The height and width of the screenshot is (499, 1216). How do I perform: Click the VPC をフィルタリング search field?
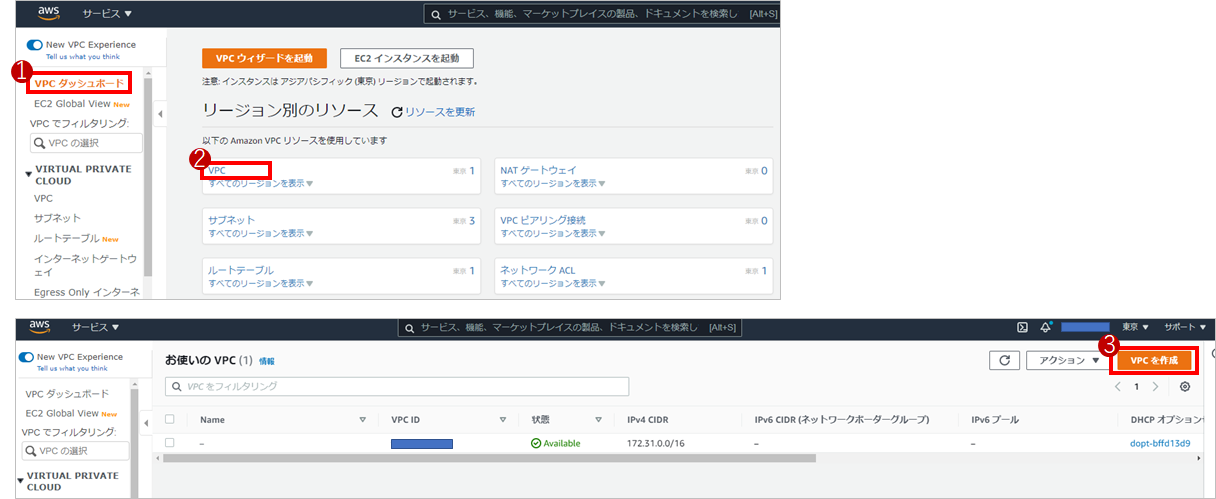(397, 386)
